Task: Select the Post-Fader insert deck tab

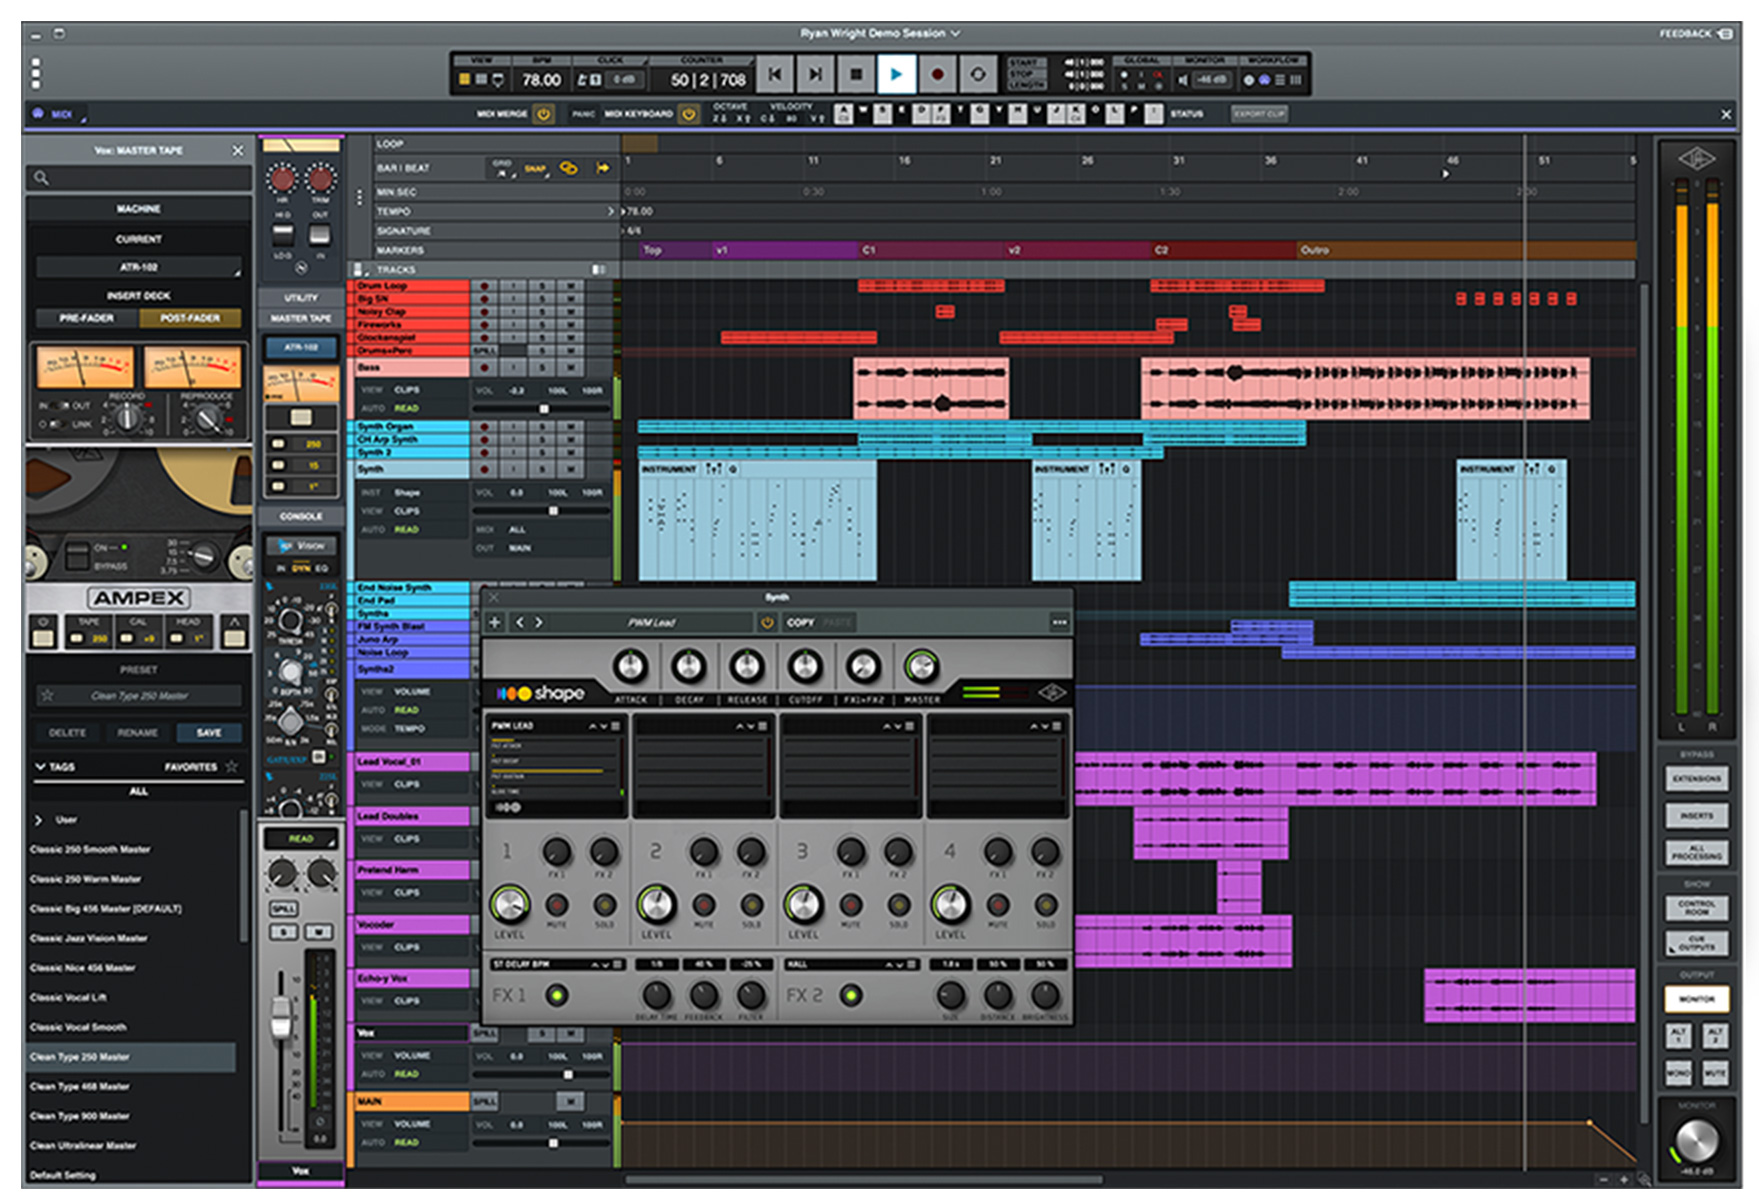Action: (x=190, y=318)
